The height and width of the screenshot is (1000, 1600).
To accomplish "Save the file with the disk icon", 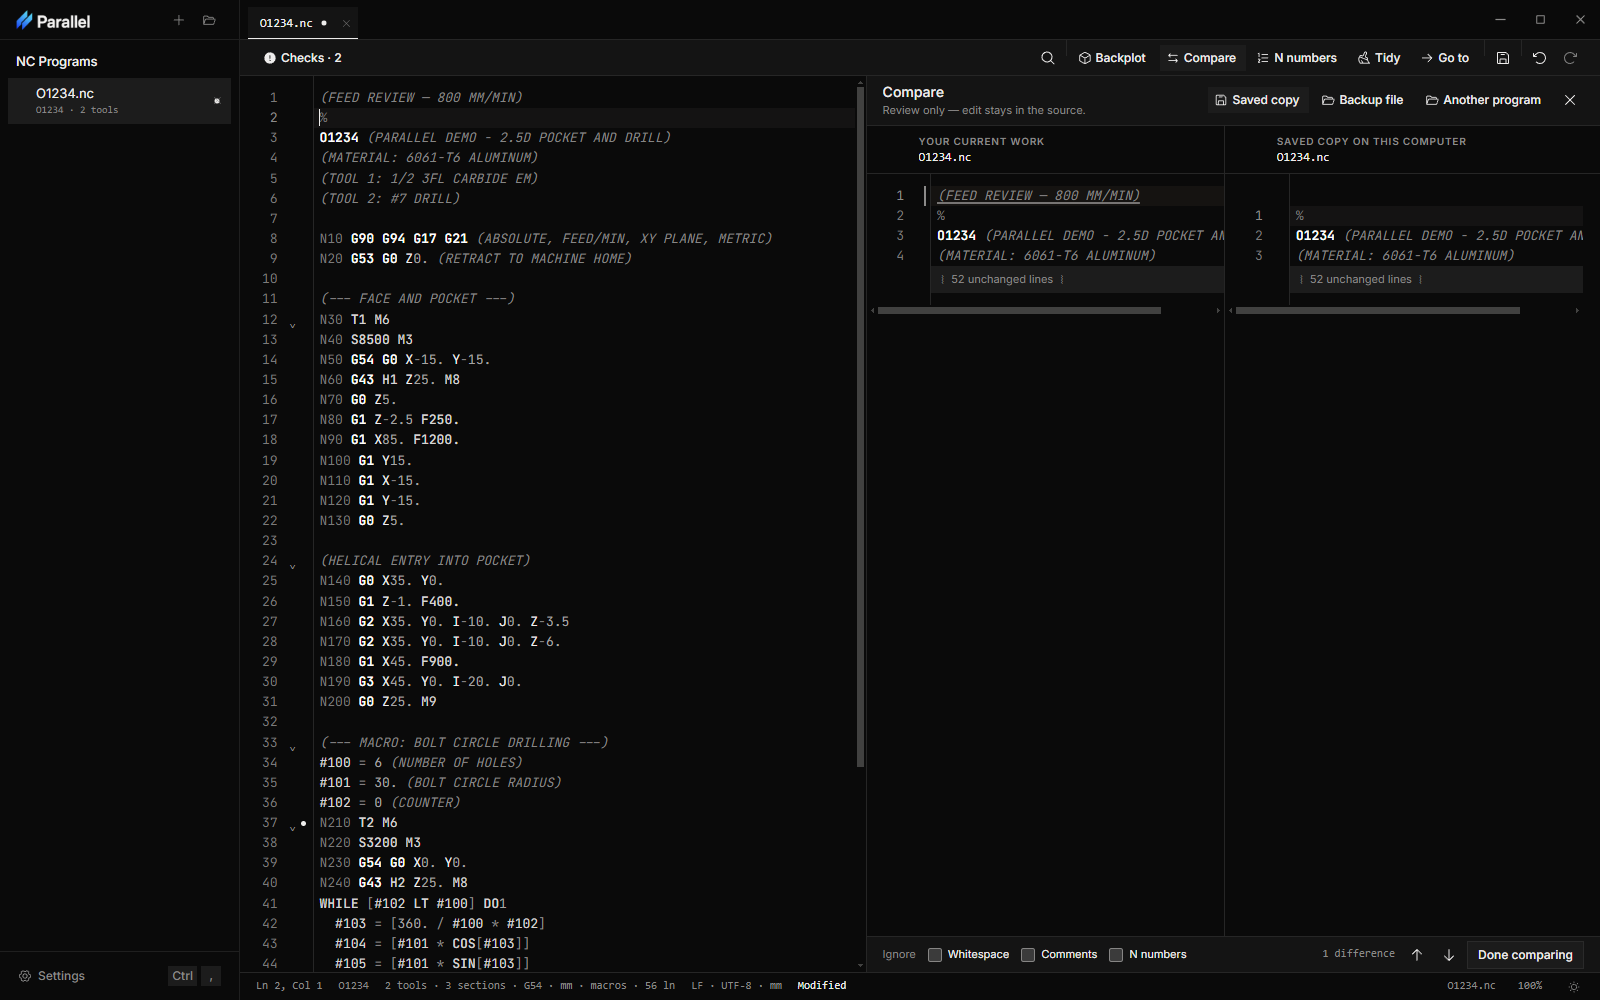I will click(1503, 58).
